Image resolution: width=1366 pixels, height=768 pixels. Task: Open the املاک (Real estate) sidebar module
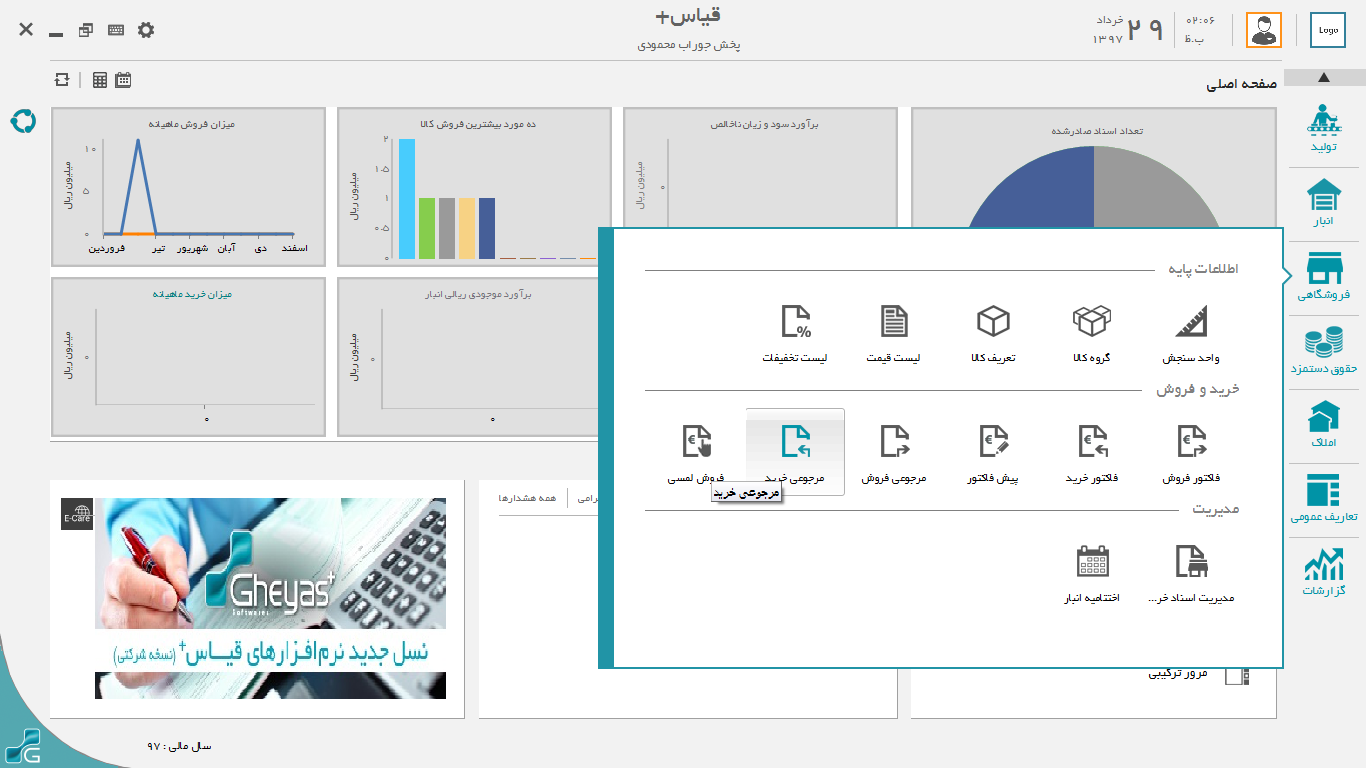click(1323, 425)
